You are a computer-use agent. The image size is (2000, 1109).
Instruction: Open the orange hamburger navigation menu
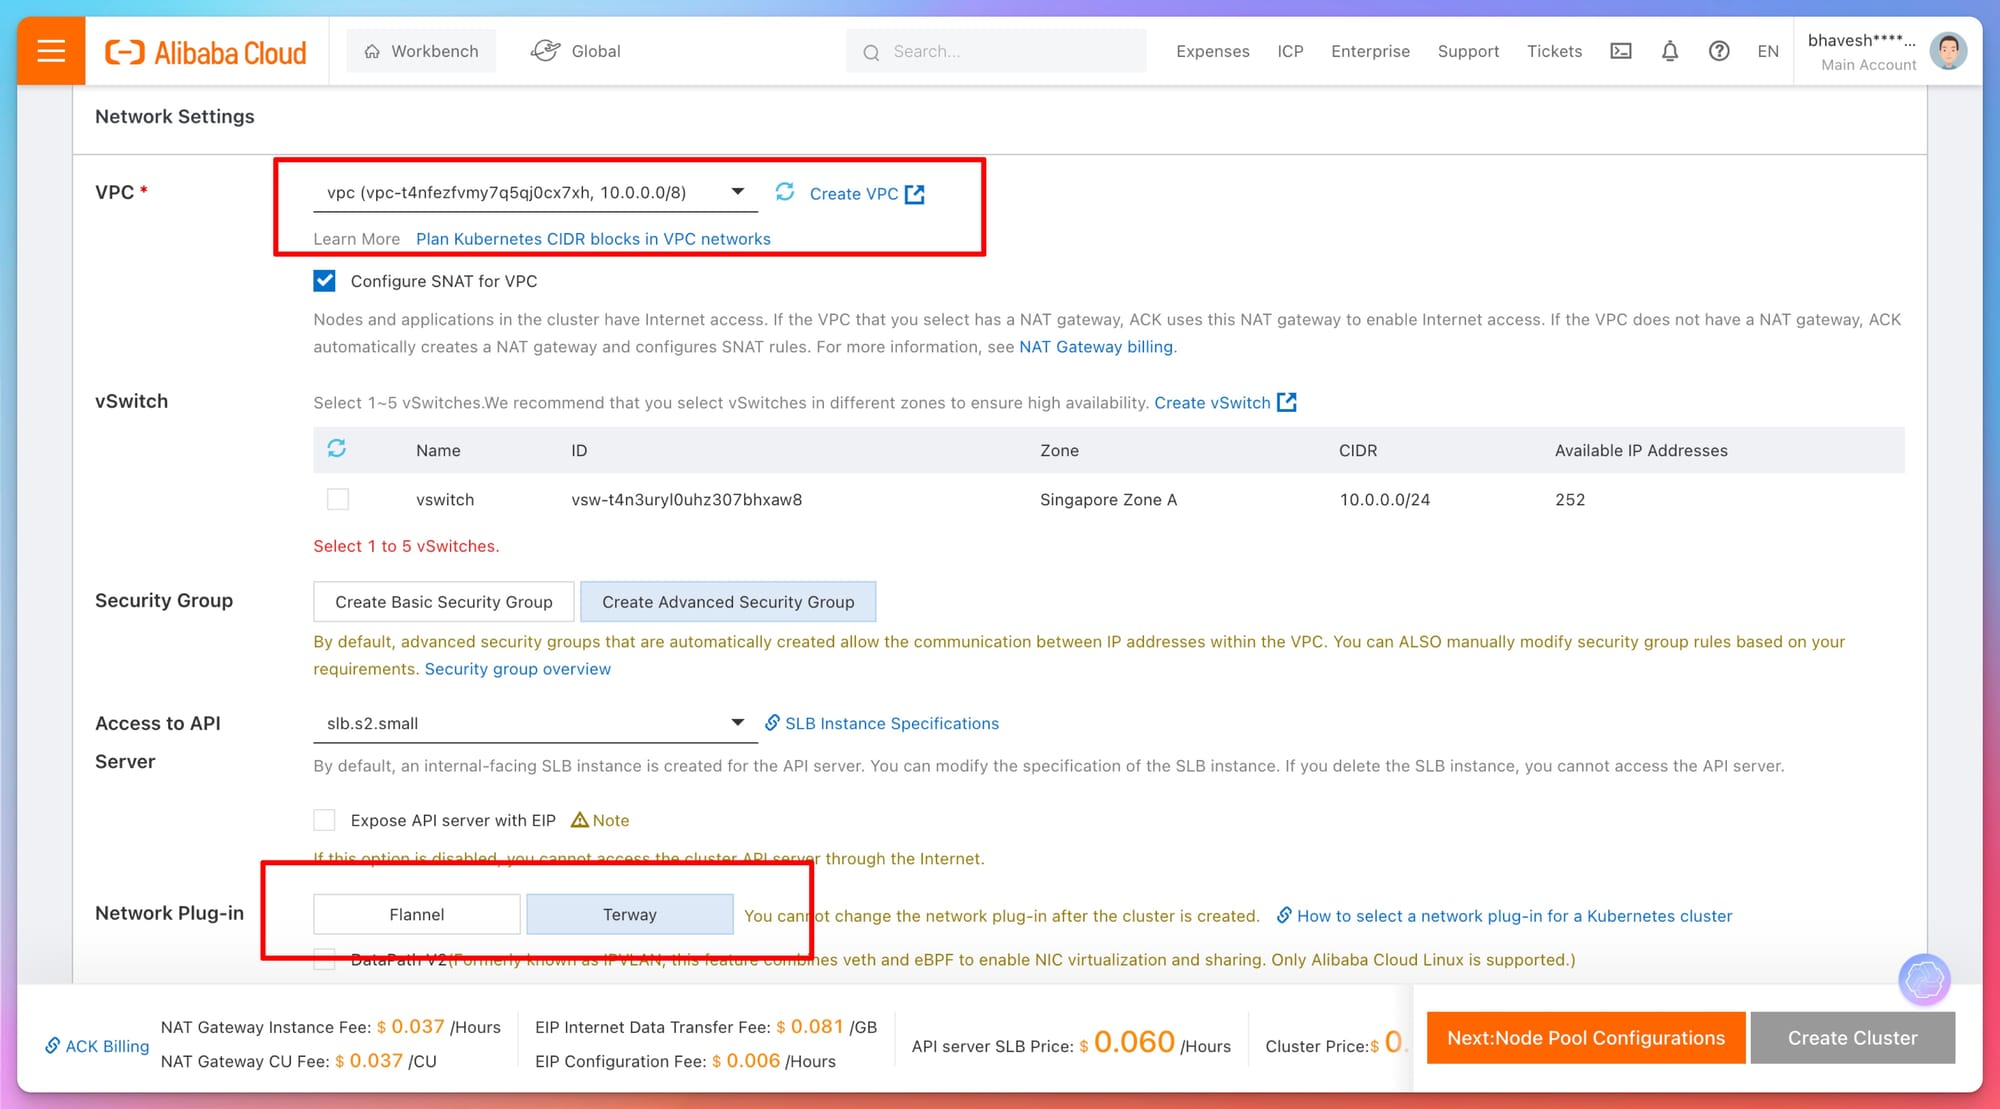coord(51,51)
